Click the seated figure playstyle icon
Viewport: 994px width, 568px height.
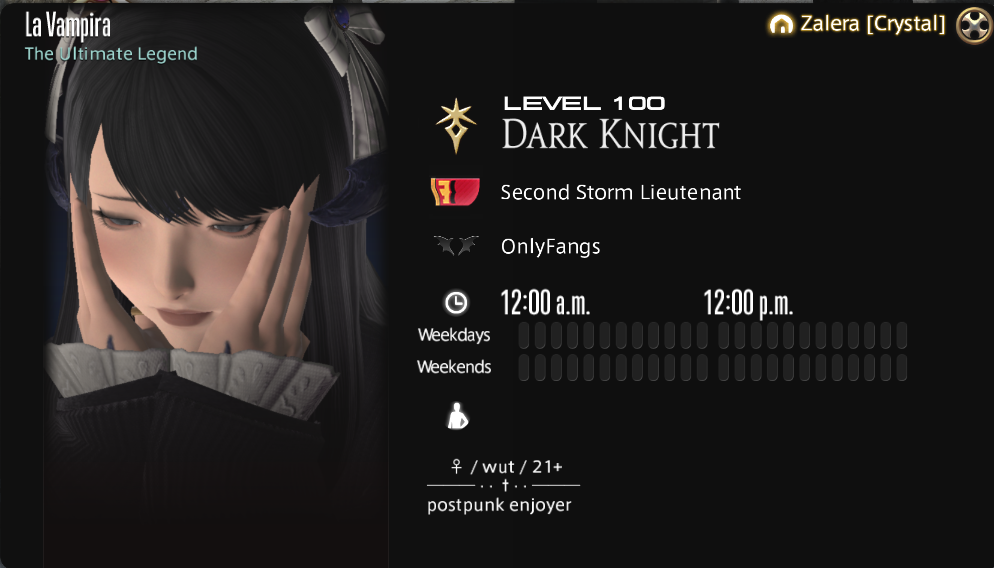[457, 416]
